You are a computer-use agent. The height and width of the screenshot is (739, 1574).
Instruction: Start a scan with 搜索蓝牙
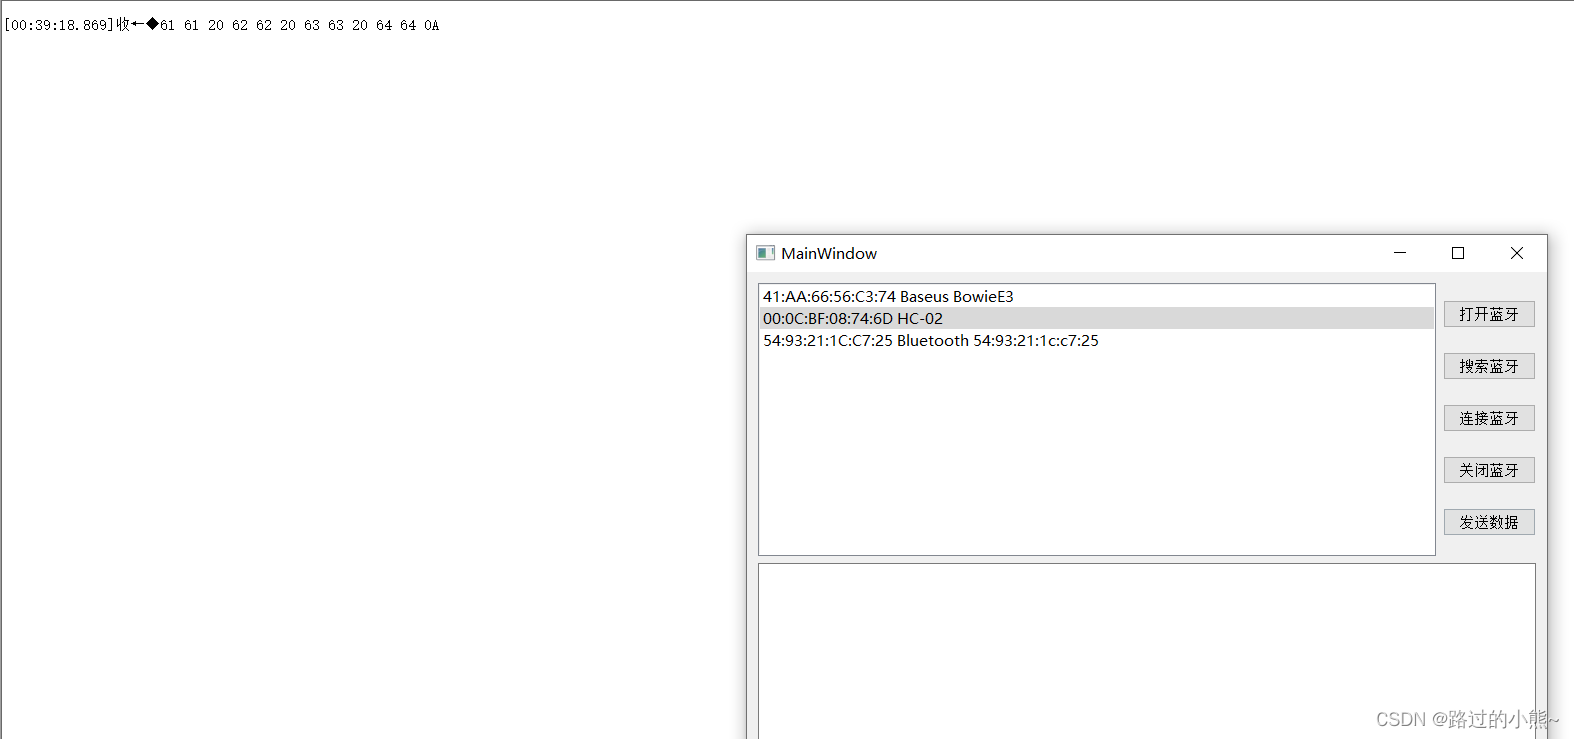click(x=1489, y=366)
